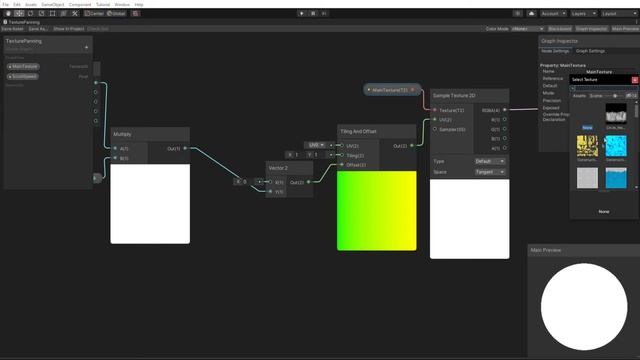Open the Account dropdown
Screen dimensions: 640x360
(553, 13)
